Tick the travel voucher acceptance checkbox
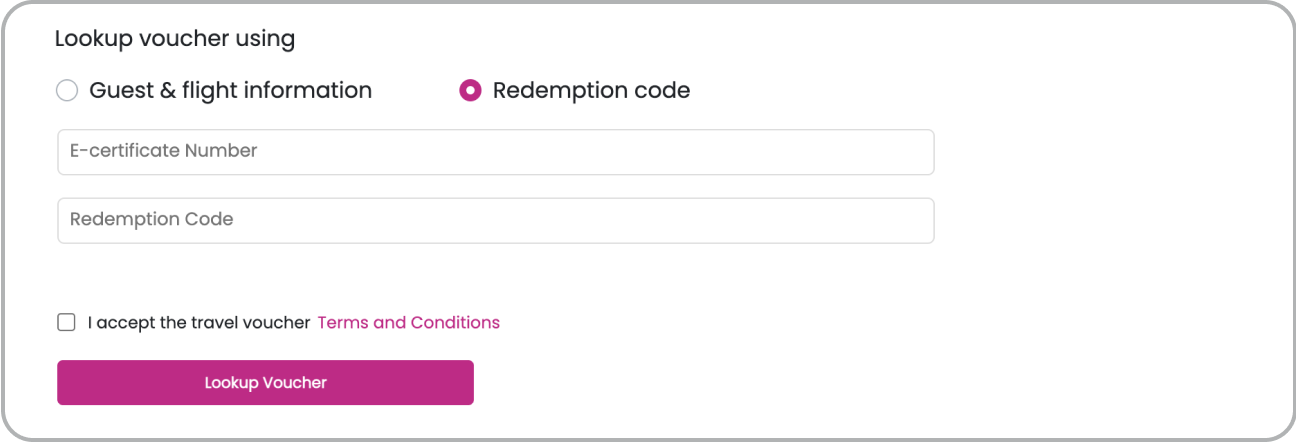 pos(67,322)
